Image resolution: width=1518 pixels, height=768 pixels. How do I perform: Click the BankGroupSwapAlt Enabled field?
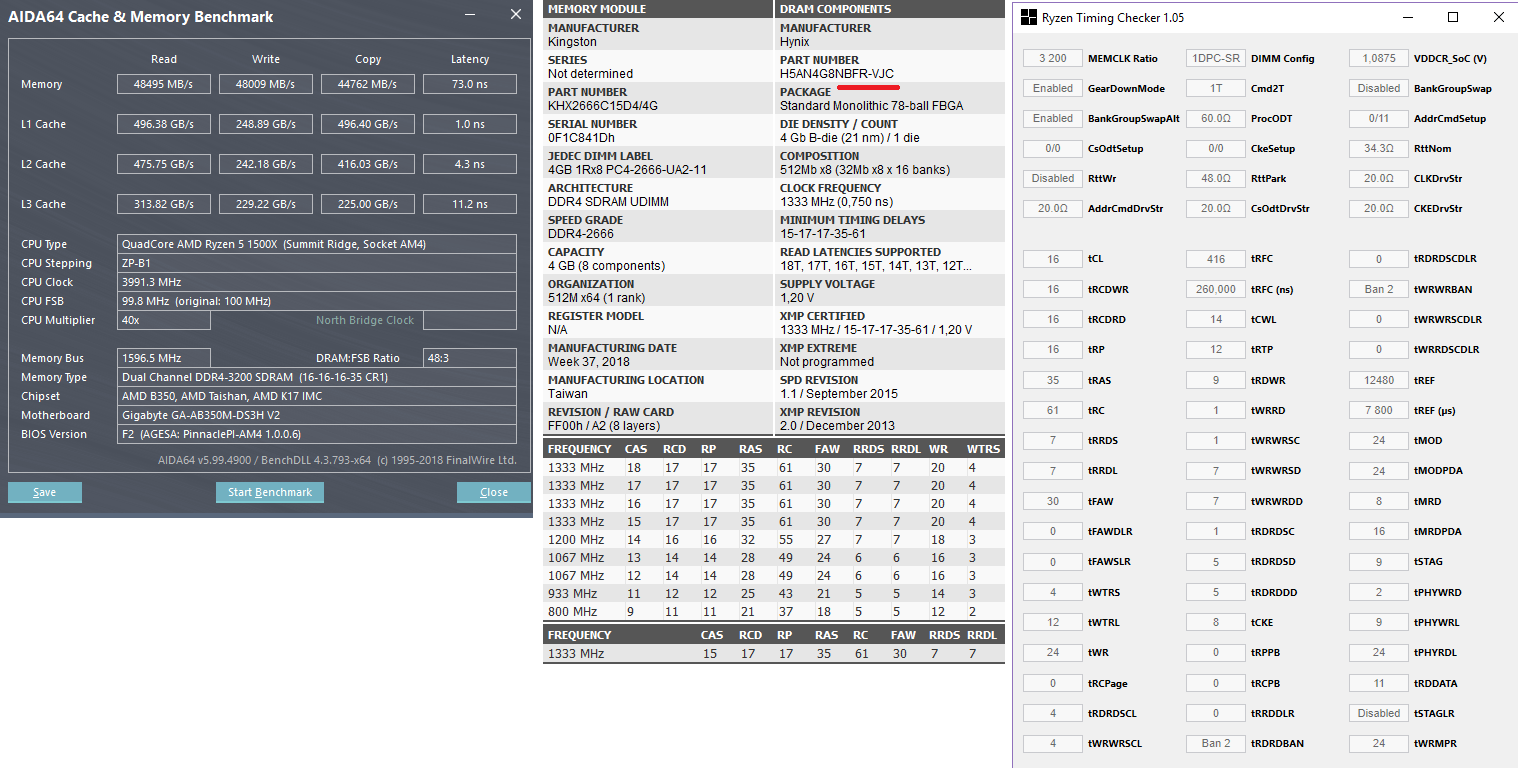pyautogui.click(x=1053, y=119)
